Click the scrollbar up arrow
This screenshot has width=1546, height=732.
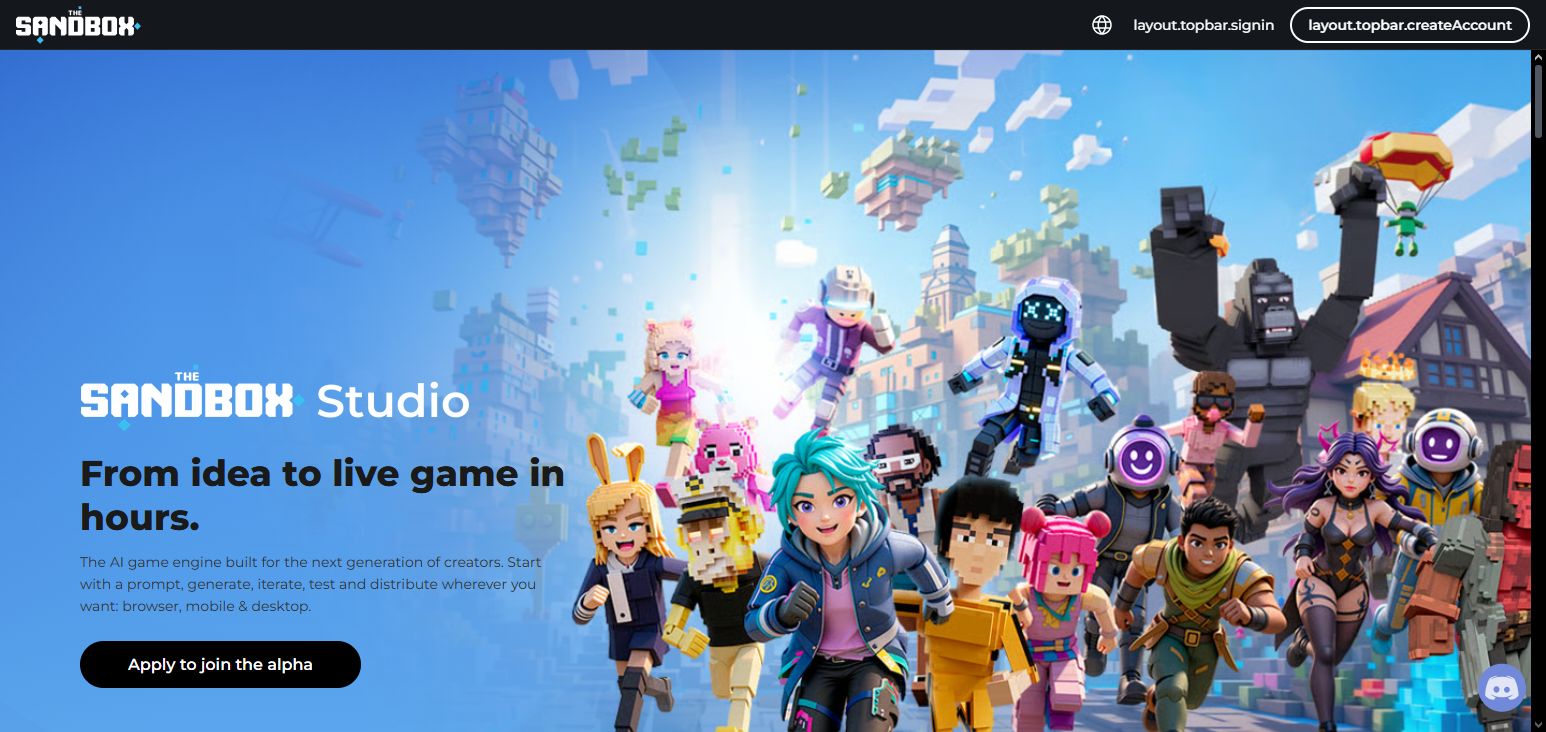[x=1538, y=58]
